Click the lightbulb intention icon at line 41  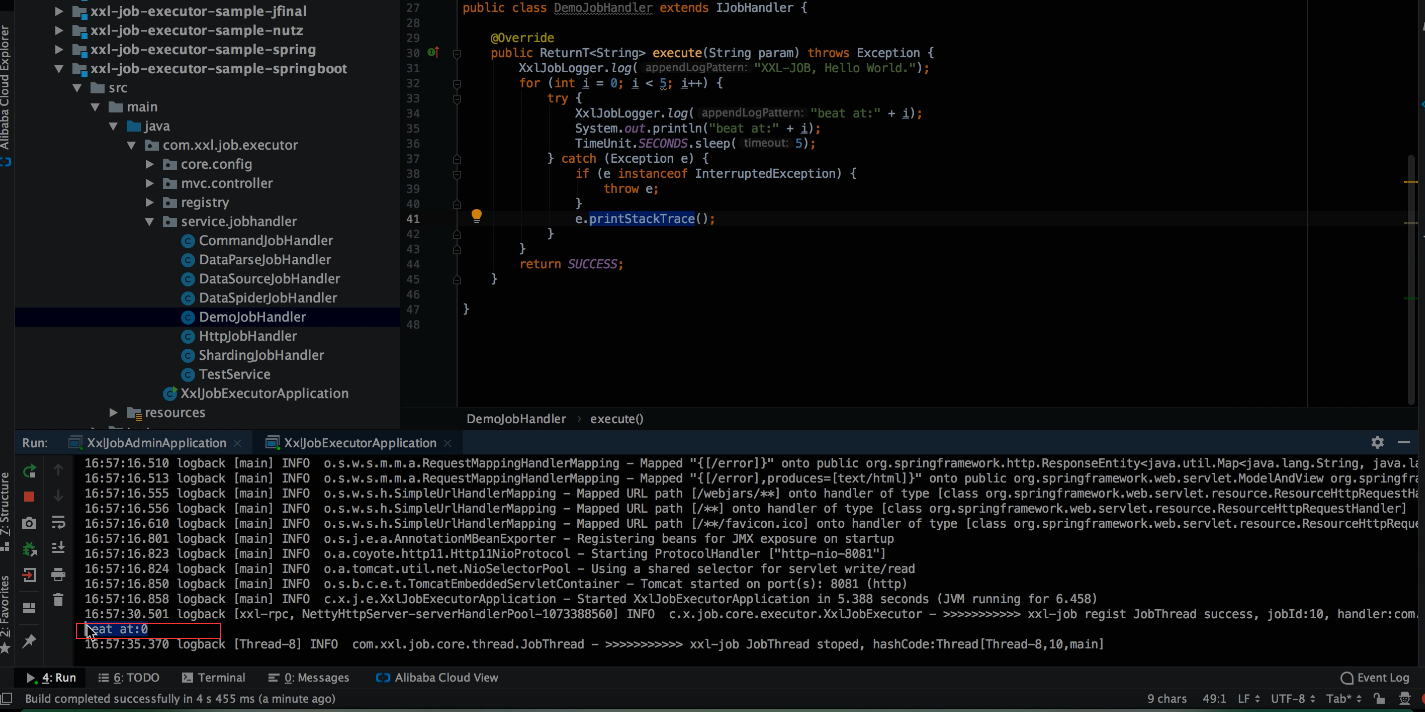click(477, 216)
